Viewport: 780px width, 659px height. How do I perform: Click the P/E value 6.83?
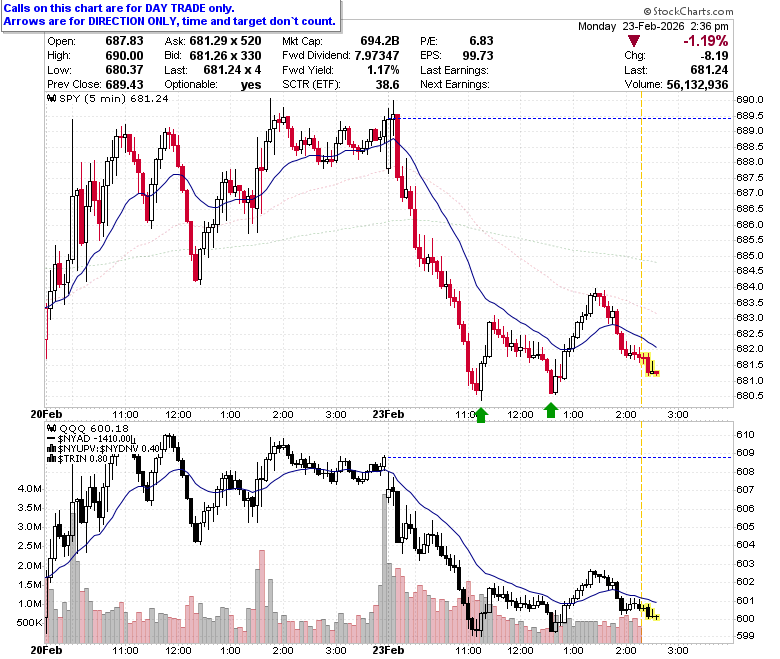482,41
